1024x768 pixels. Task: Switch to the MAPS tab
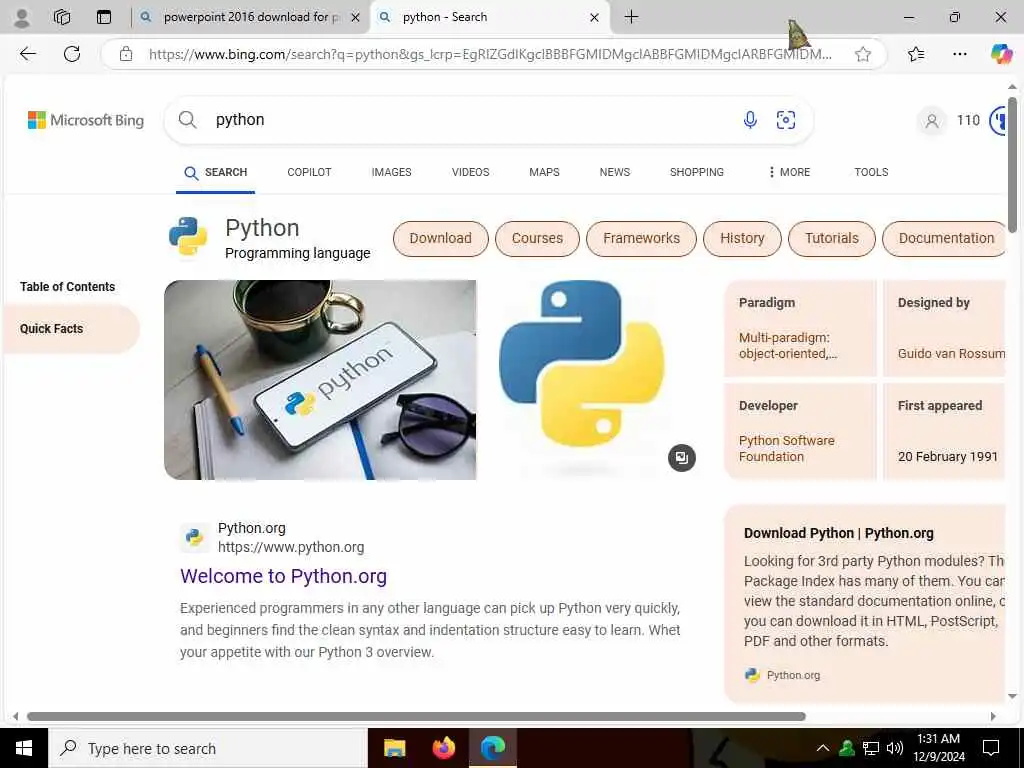(544, 172)
